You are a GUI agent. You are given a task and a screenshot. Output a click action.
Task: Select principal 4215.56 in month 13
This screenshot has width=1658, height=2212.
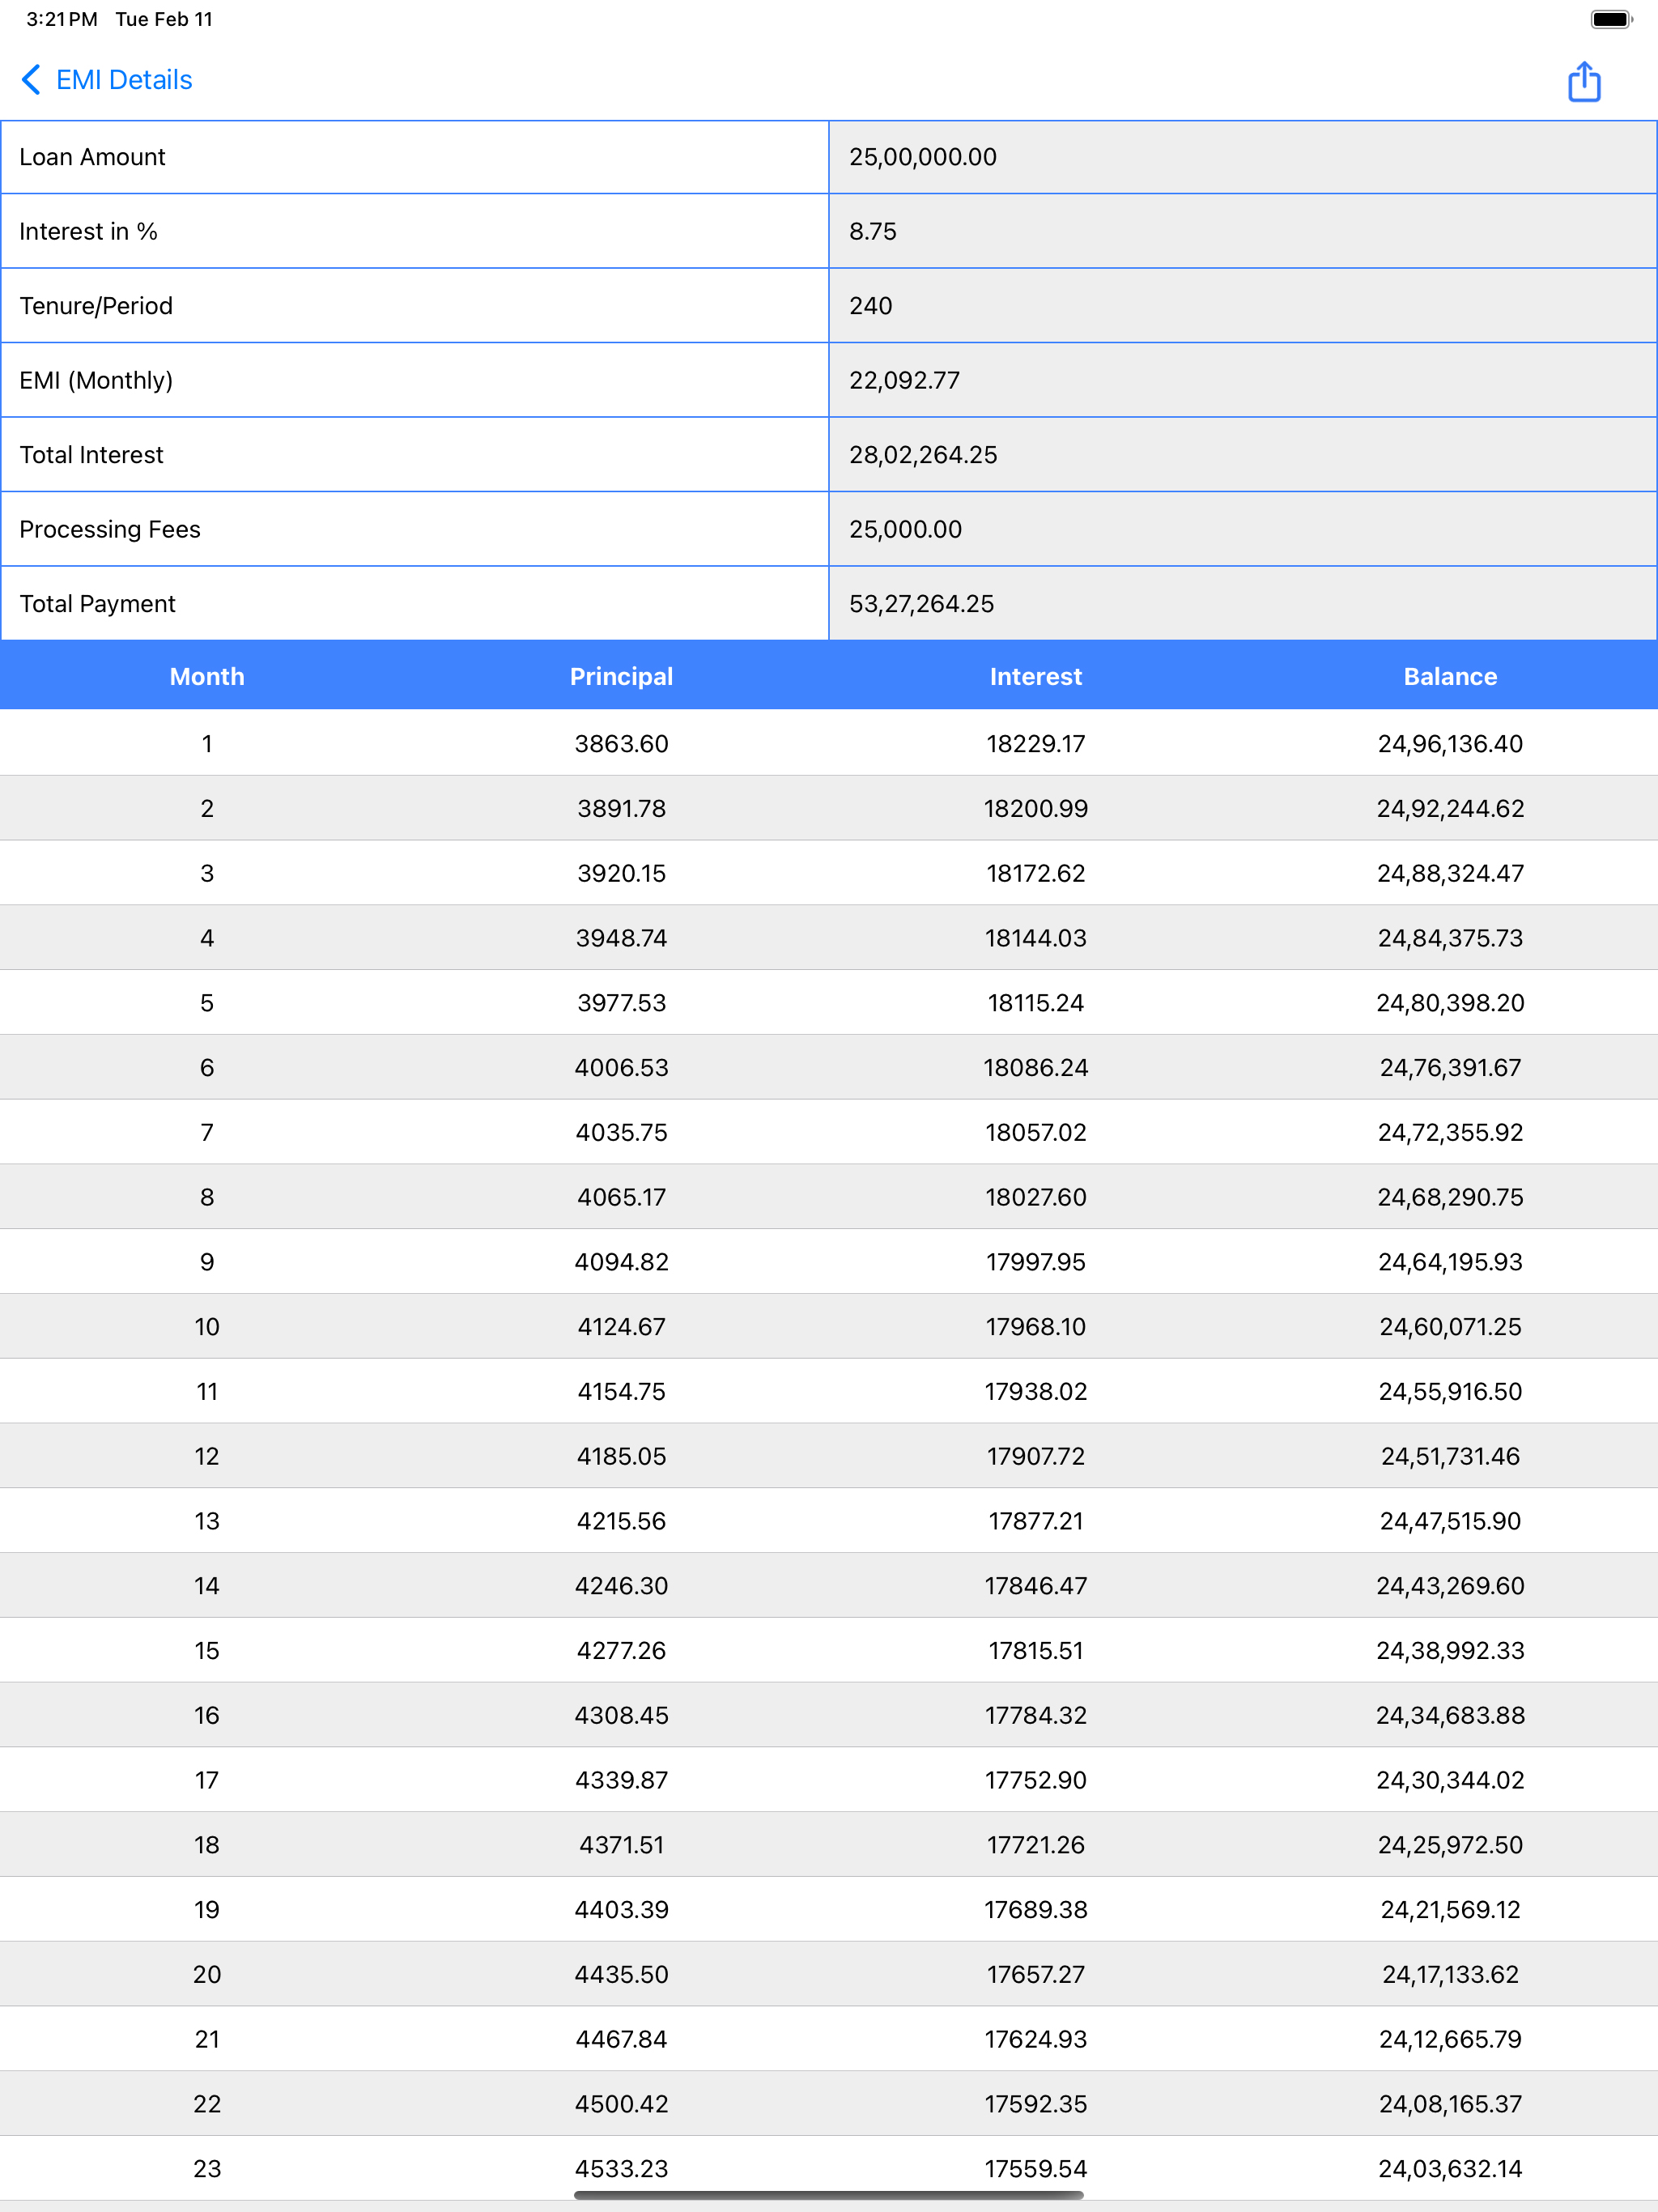(x=621, y=1521)
